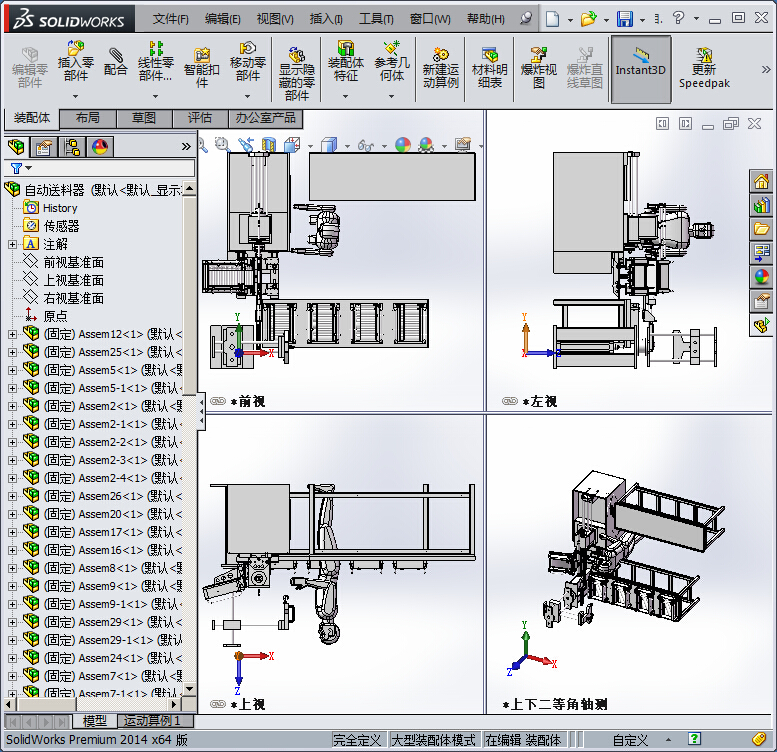Expand the Assem20<1> tree node

(x=12, y=514)
